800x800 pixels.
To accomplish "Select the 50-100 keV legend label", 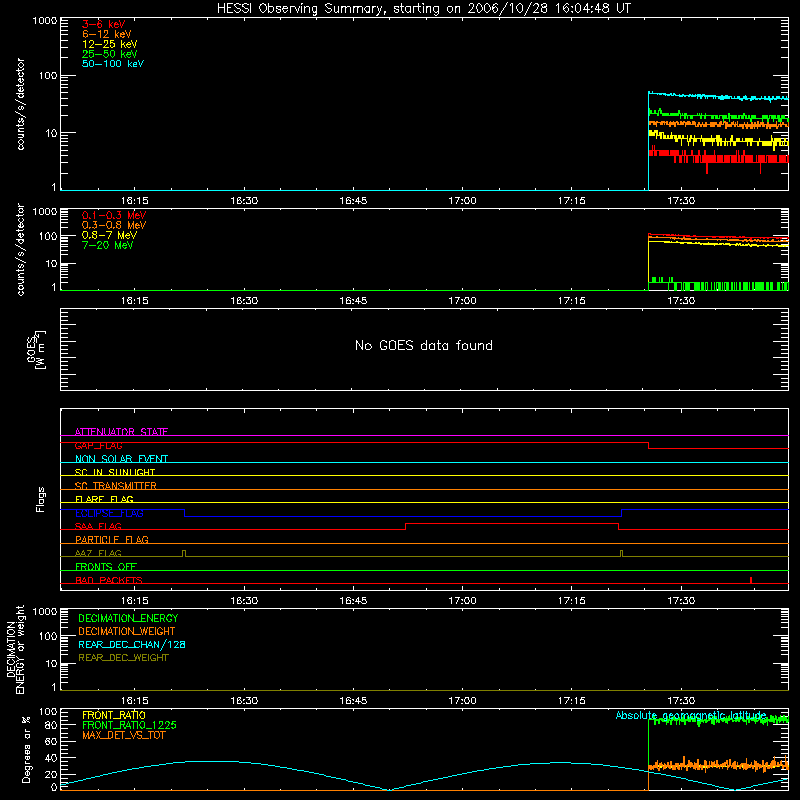I will click(x=113, y=63).
